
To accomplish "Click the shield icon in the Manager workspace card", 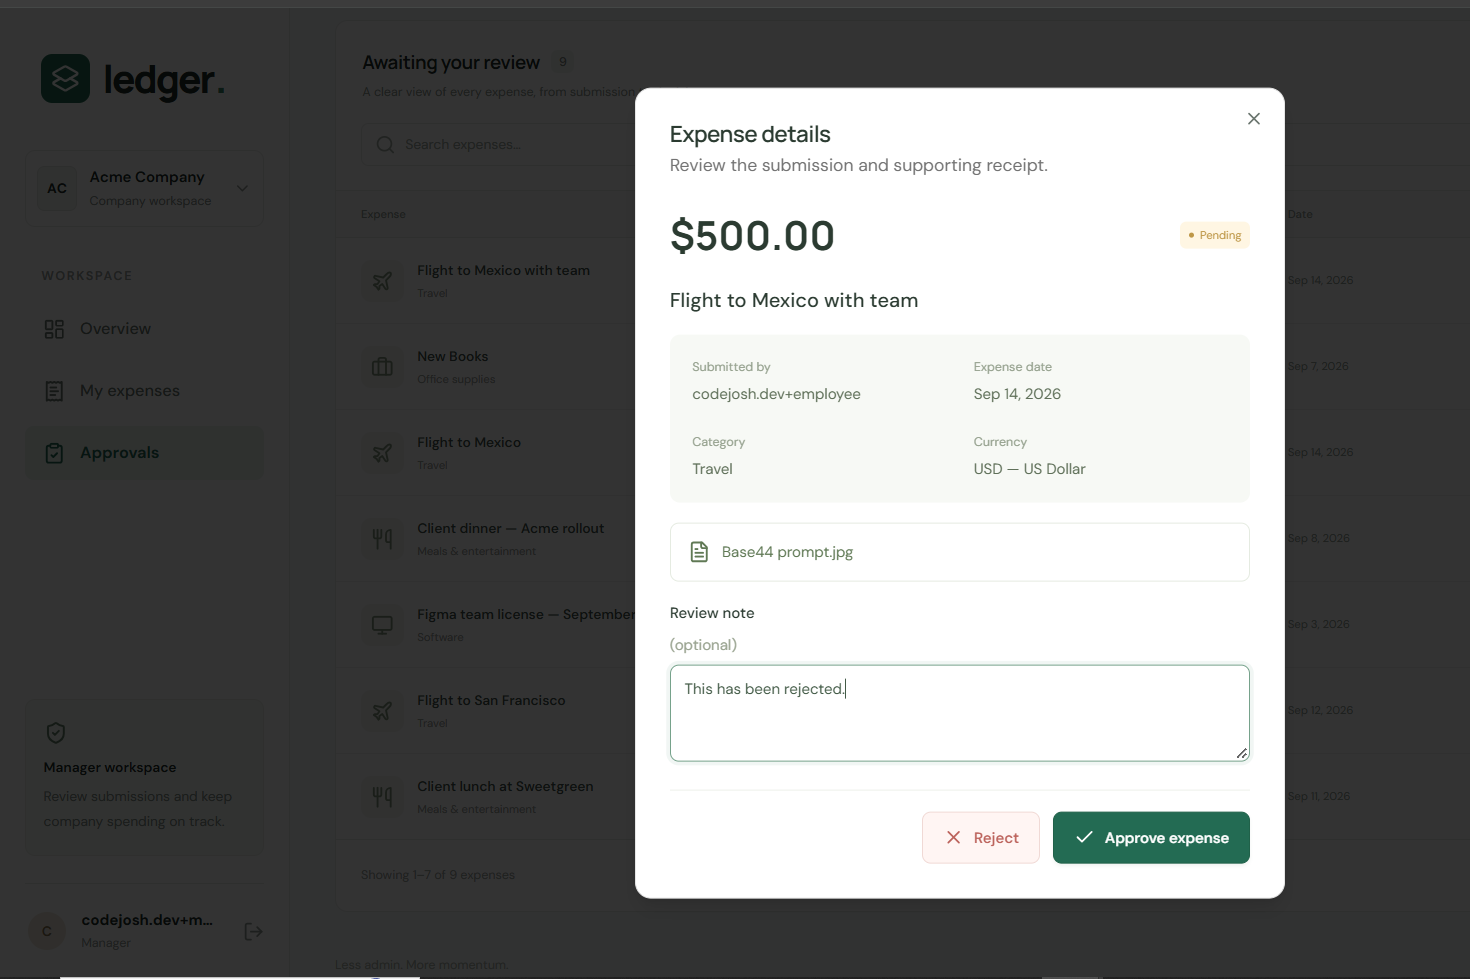I will pos(56,733).
